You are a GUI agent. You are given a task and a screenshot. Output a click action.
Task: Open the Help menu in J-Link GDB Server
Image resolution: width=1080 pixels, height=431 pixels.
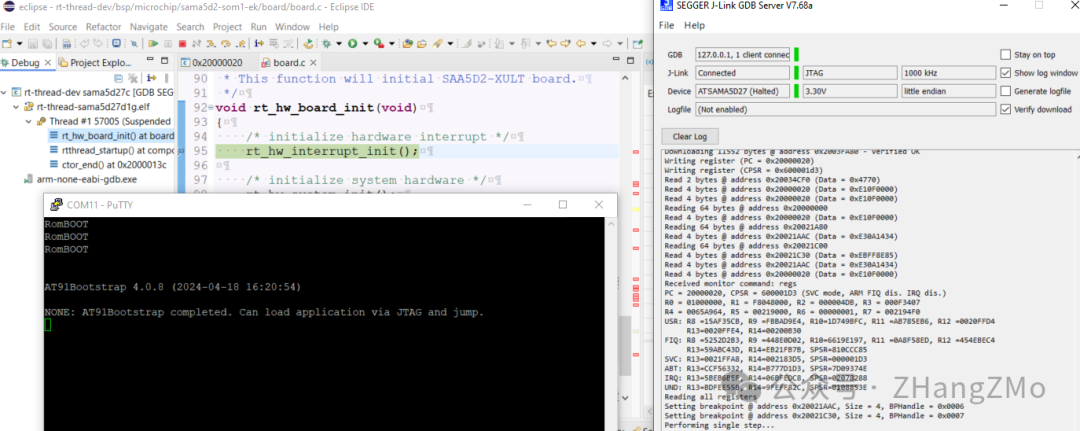coord(694,25)
